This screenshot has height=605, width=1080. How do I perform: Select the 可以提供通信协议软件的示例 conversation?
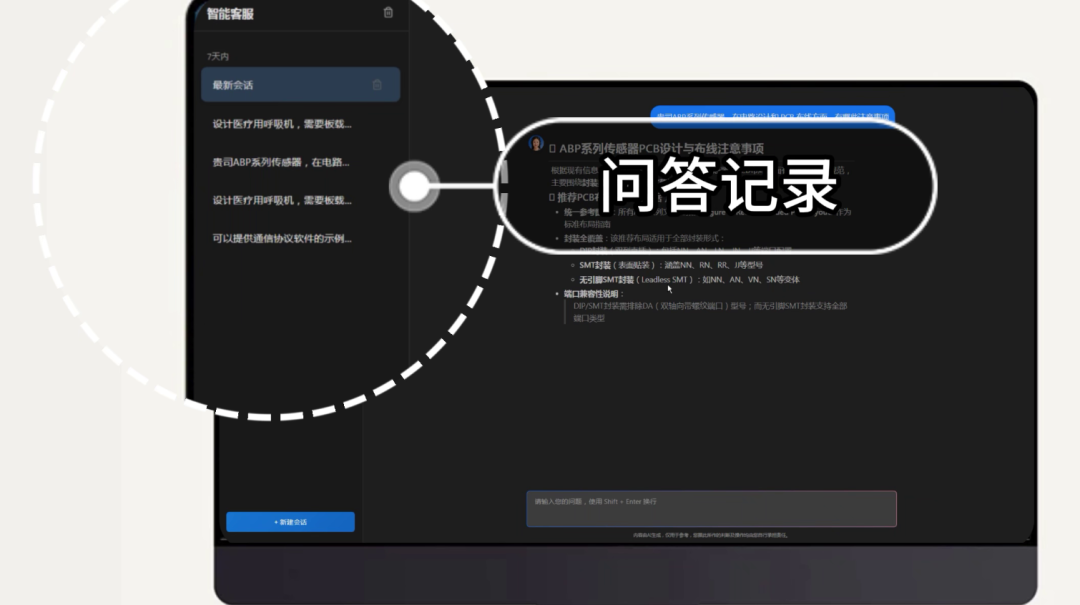[282, 238]
